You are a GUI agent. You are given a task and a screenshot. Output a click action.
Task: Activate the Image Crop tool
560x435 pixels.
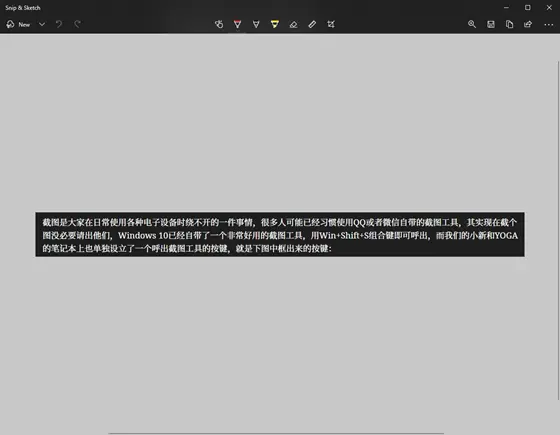[331, 24]
